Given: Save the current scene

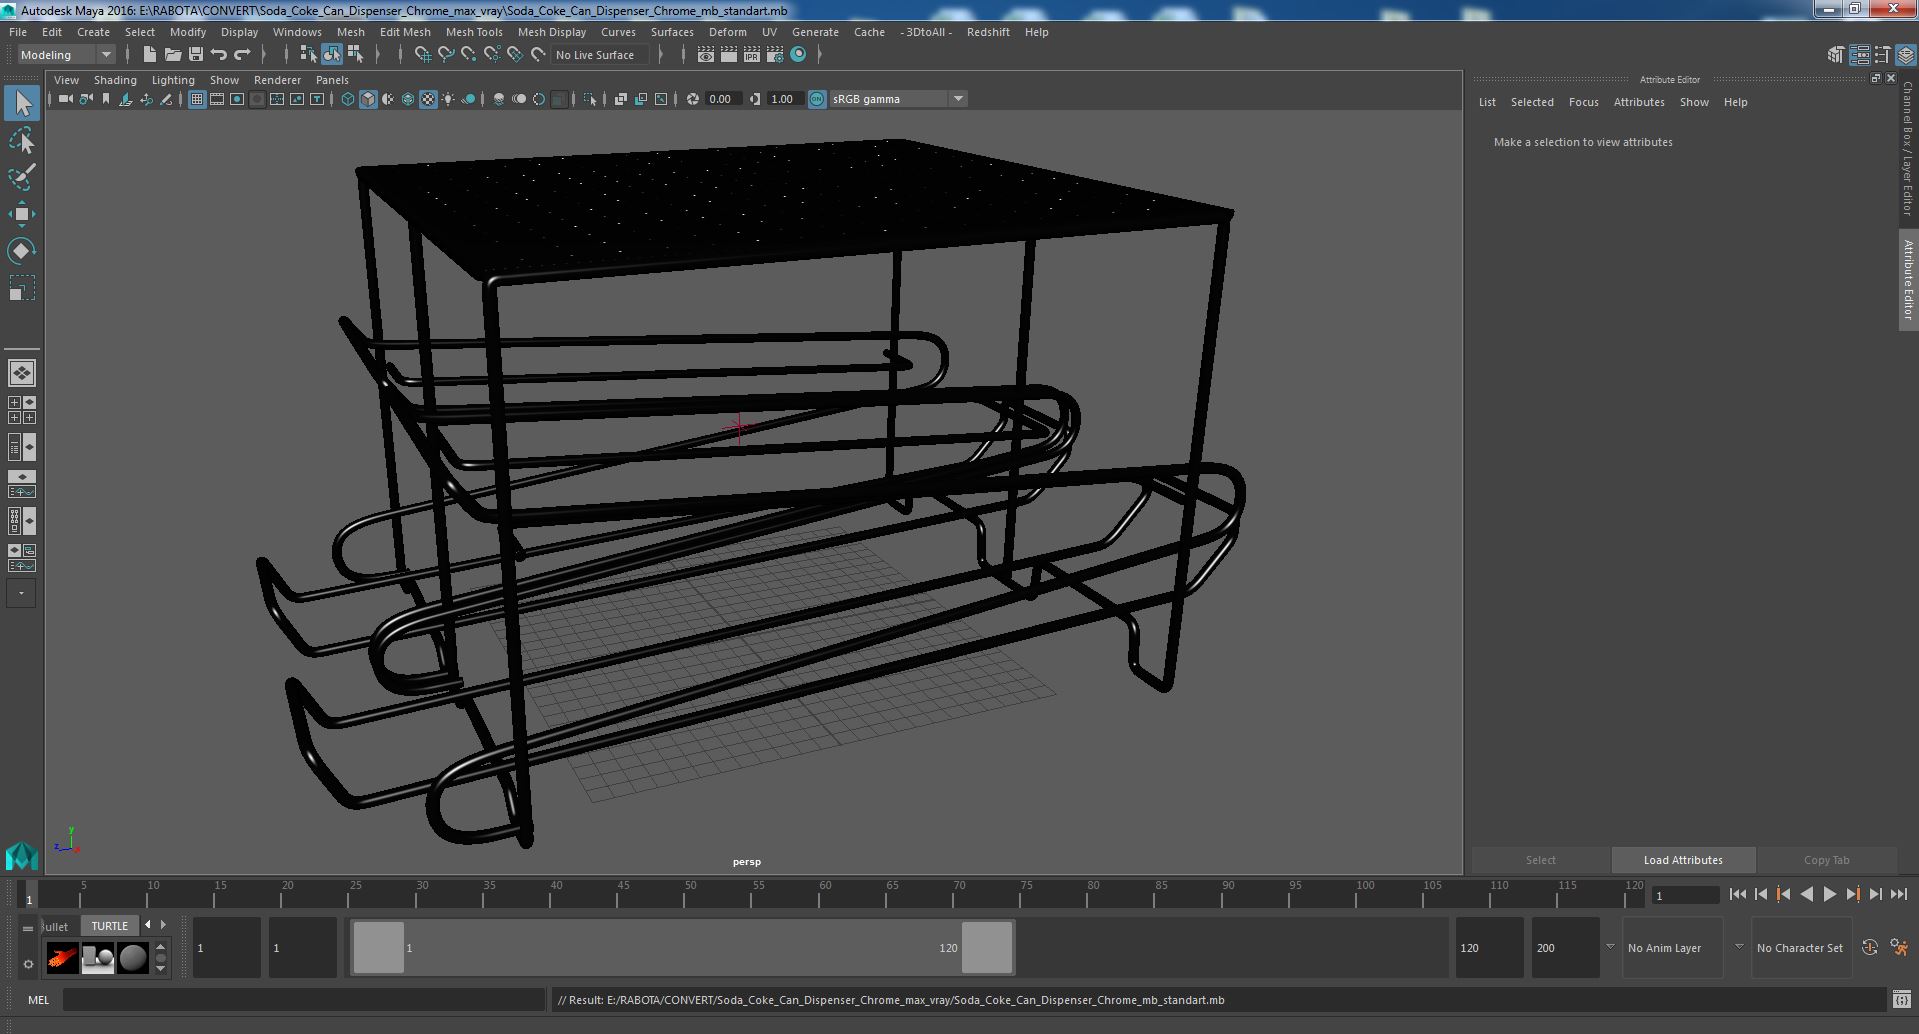Looking at the screenshot, I should pos(196,55).
